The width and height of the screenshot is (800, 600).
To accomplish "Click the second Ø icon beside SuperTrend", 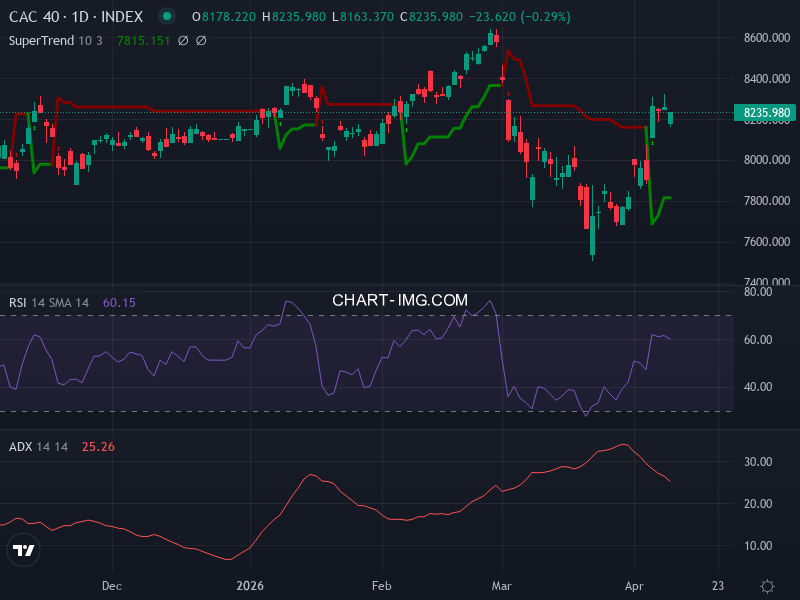I will pos(201,40).
